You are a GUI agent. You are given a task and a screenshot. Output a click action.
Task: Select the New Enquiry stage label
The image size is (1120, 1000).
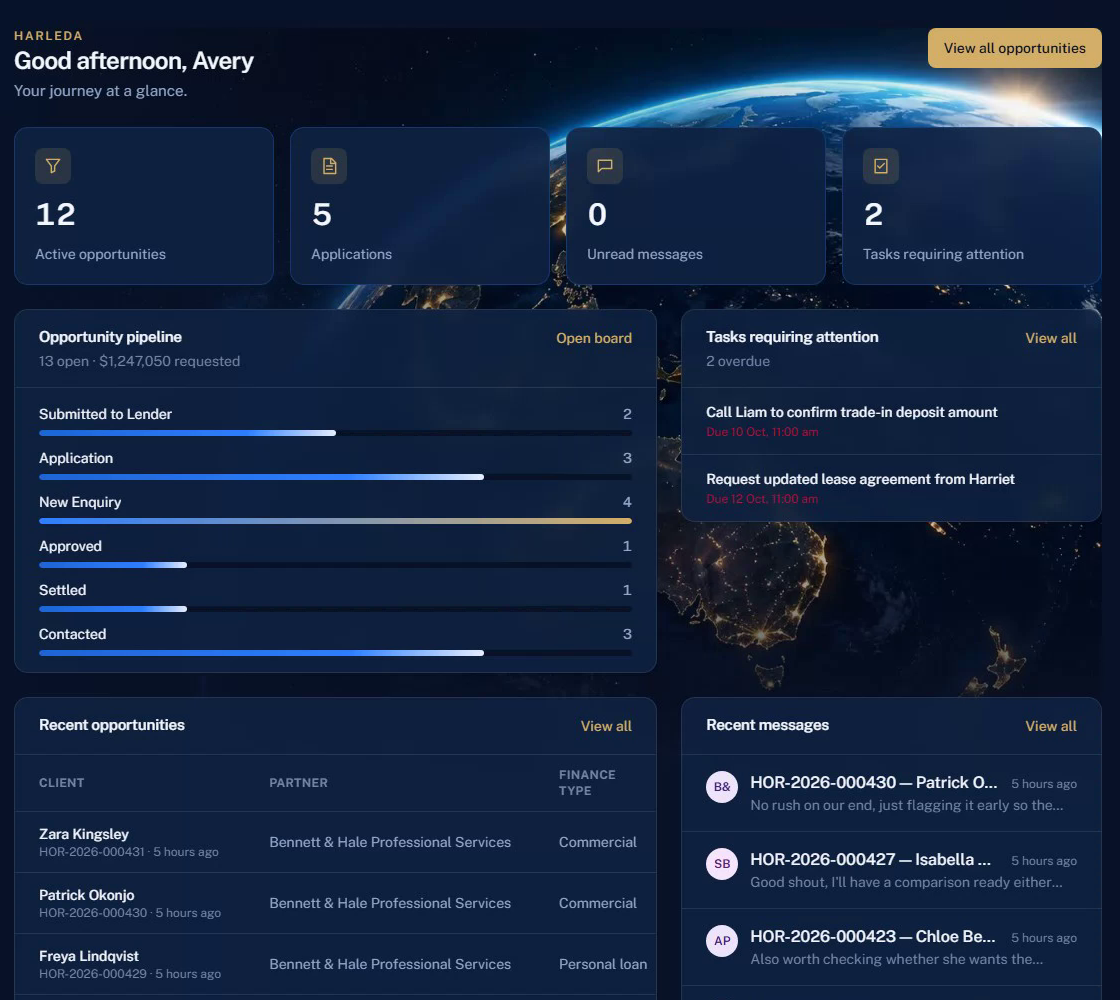coord(80,502)
